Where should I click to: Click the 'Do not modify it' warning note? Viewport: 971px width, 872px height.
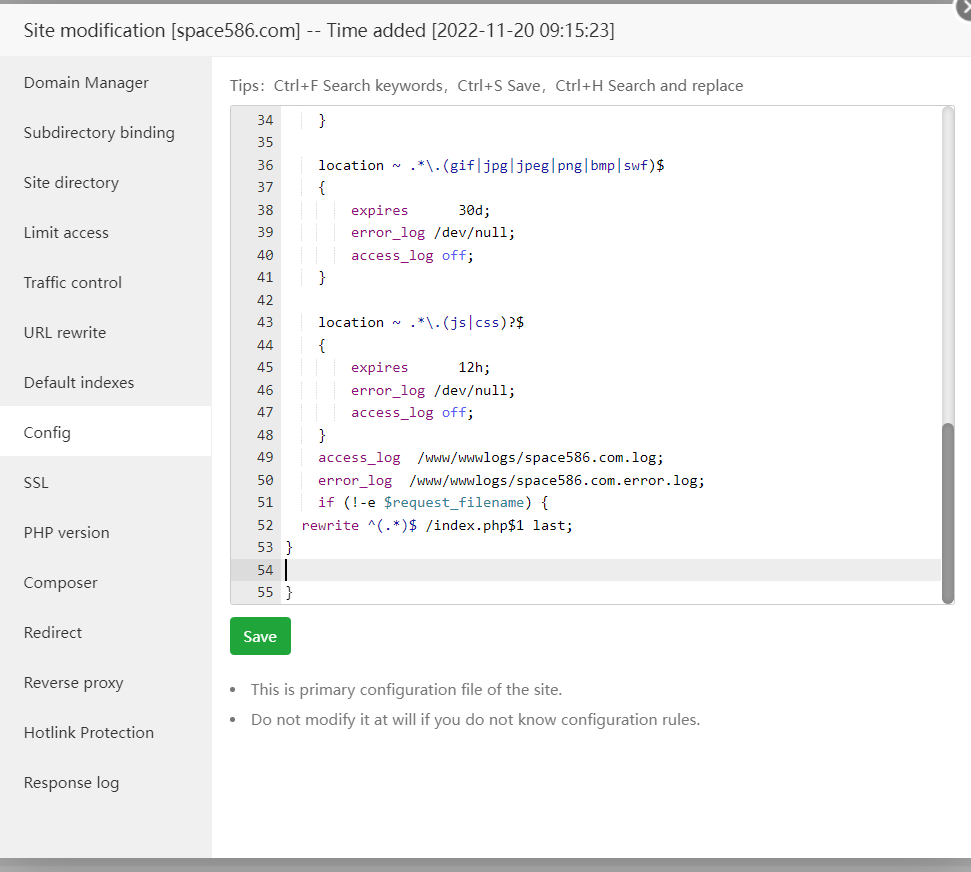pyautogui.click(x=476, y=720)
